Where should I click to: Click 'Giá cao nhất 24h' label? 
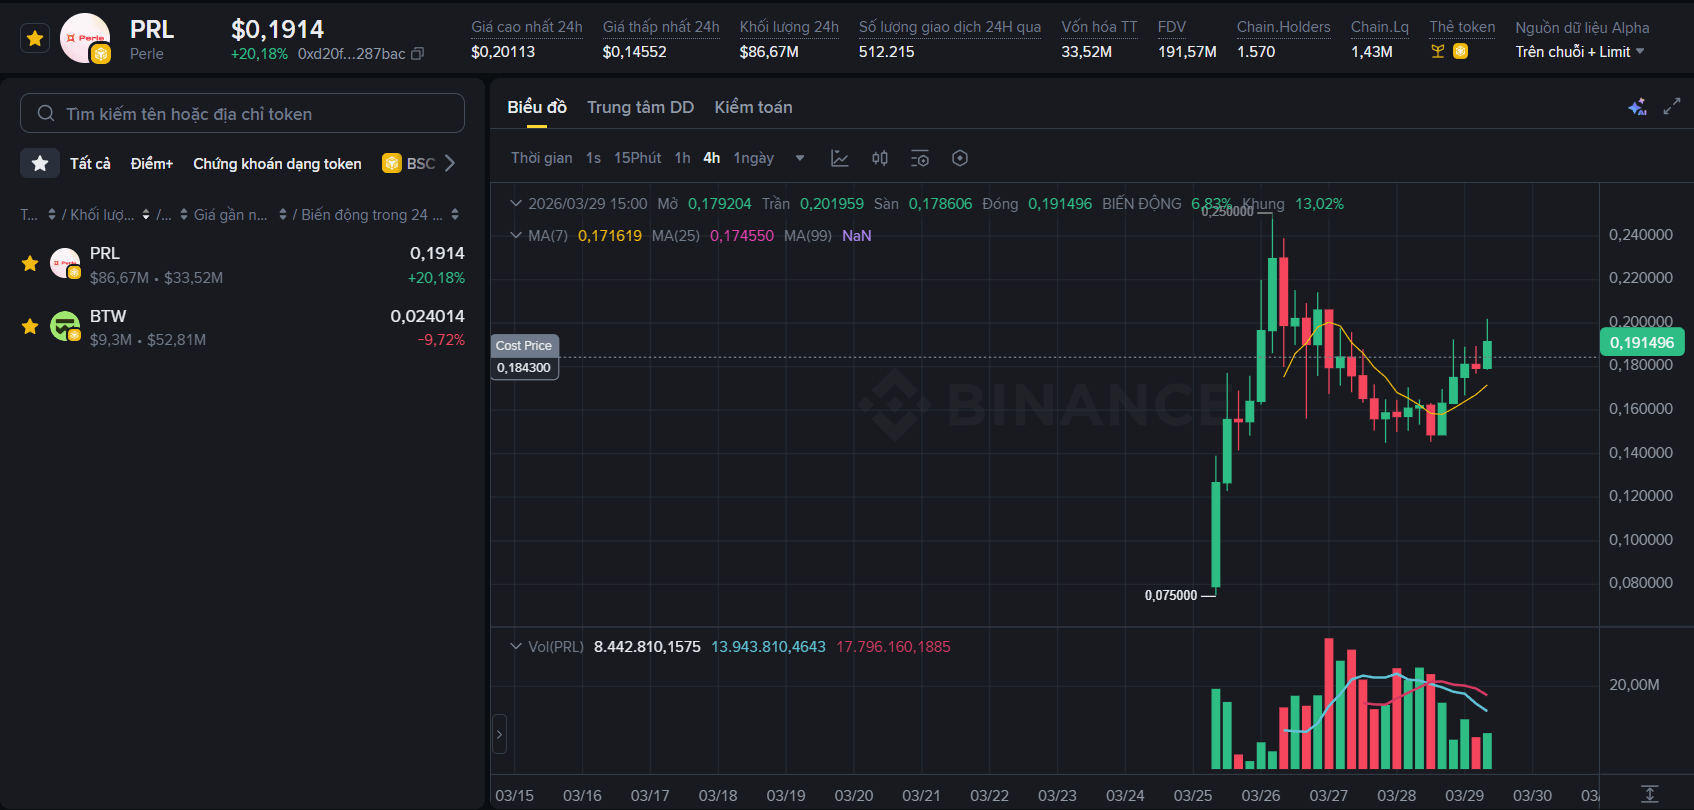[x=527, y=27]
